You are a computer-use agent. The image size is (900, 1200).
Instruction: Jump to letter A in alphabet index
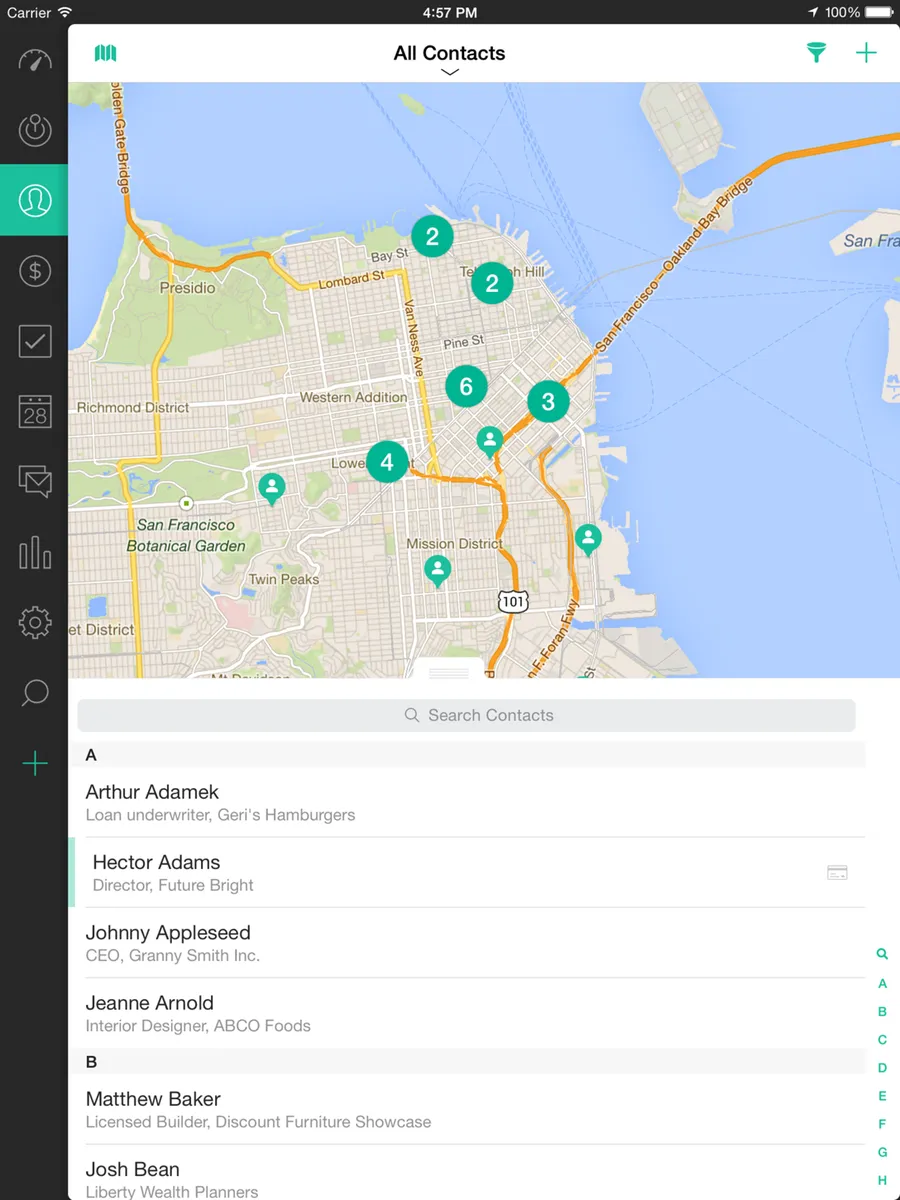(x=882, y=984)
